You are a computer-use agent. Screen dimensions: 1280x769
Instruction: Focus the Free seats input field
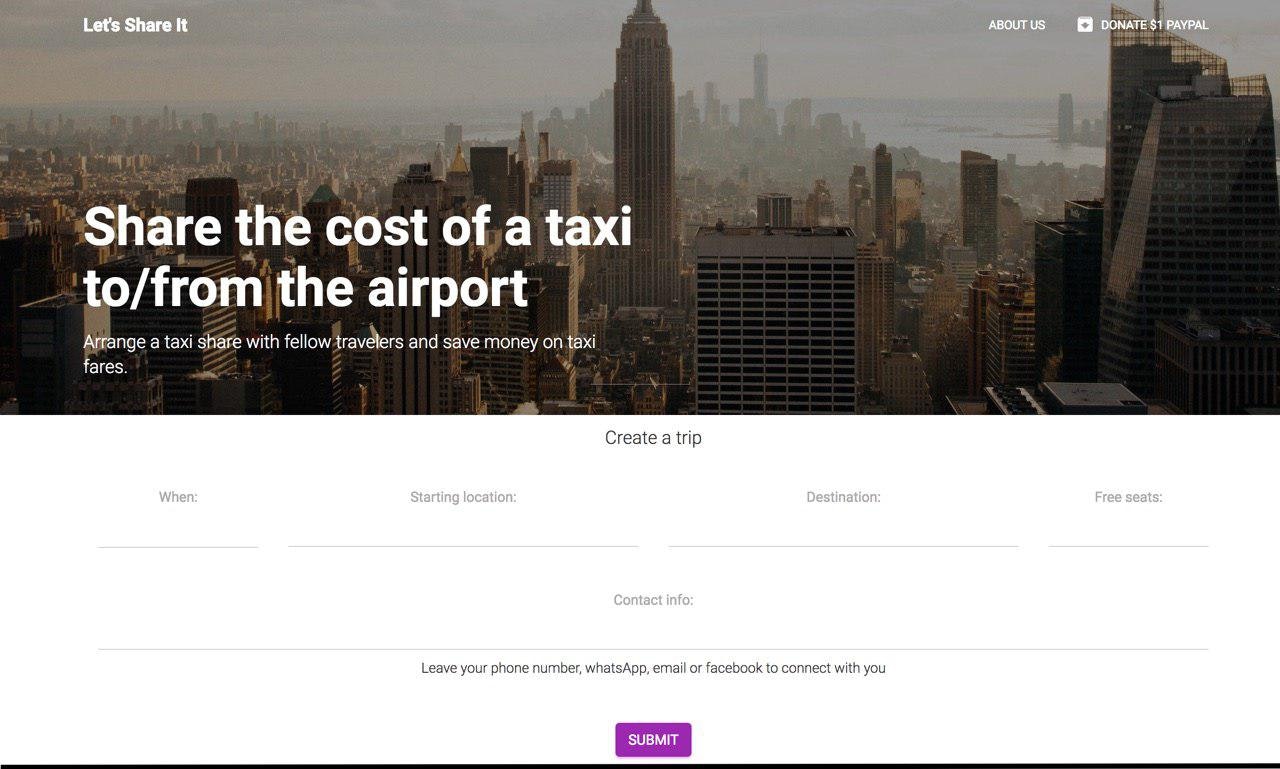point(1128,531)
